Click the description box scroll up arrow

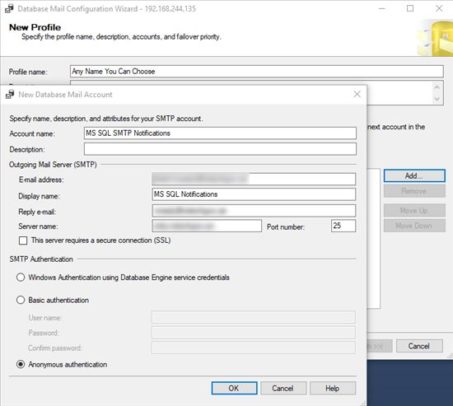coord(437,87)
